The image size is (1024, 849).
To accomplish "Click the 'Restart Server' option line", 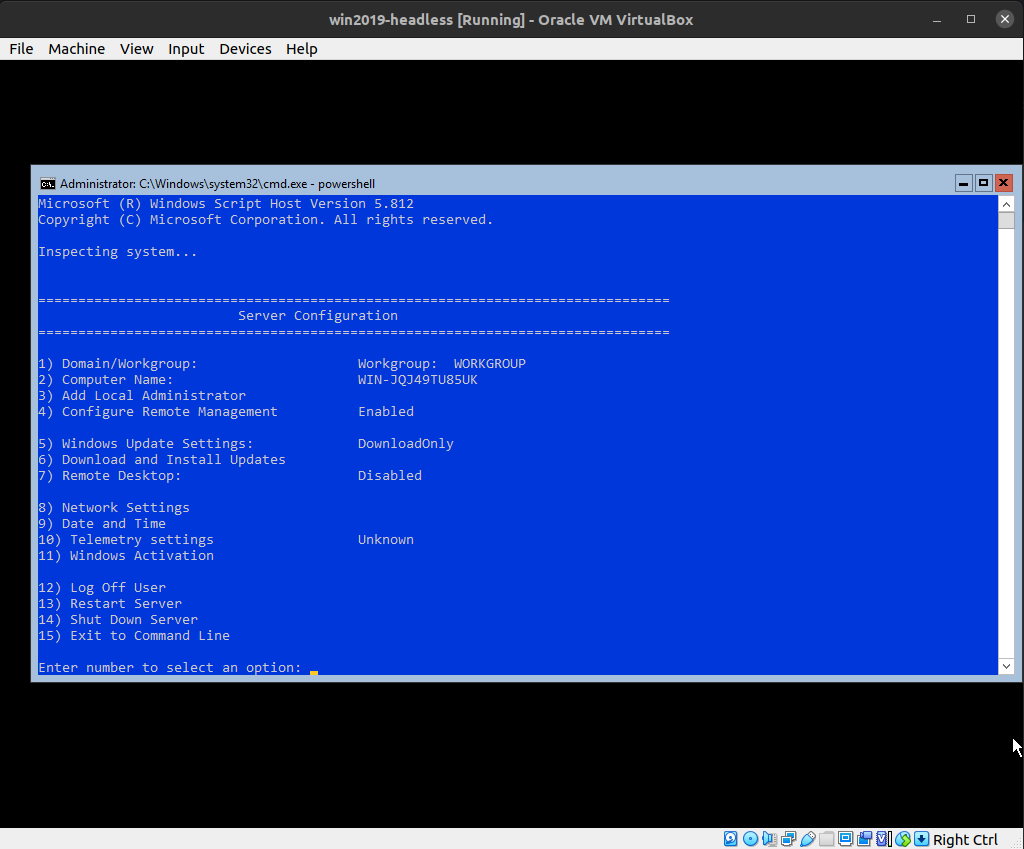I will 110,603.
